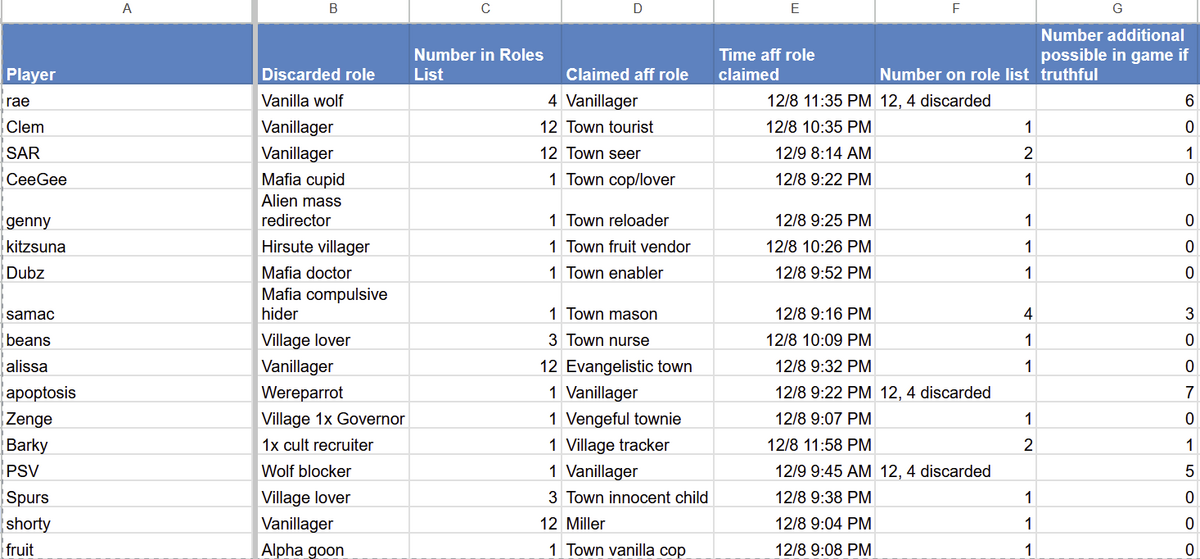The height and width of the screenshot is (559, 1200).
Task: Click column C header letter
Action: pos(485,9)
